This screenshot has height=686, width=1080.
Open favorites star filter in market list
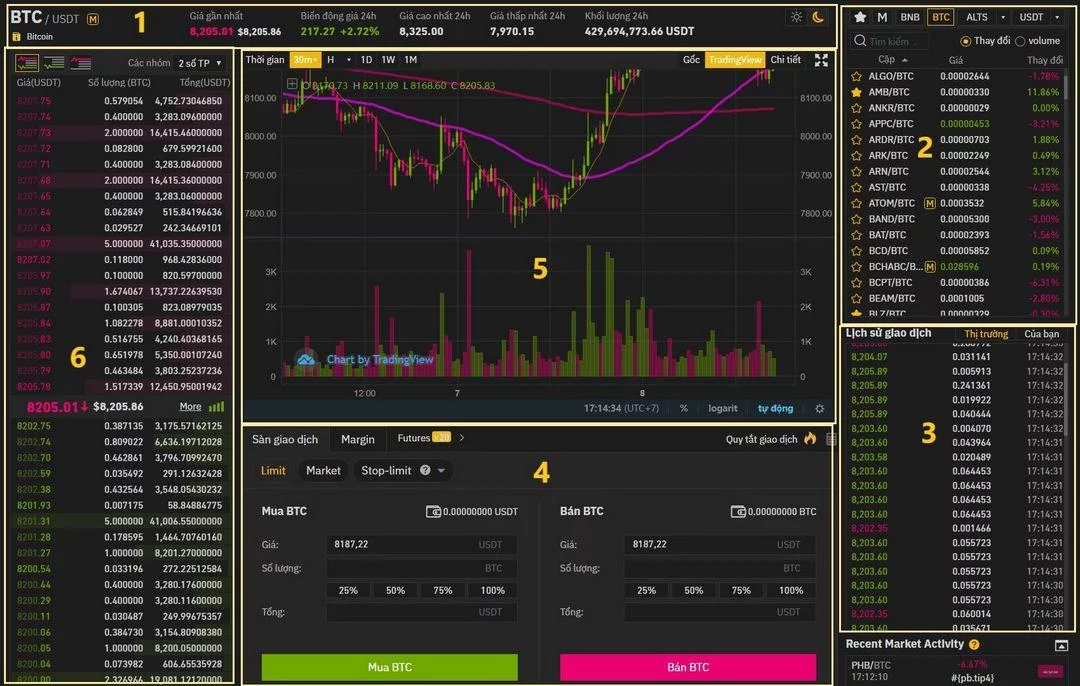click(860, 17)
